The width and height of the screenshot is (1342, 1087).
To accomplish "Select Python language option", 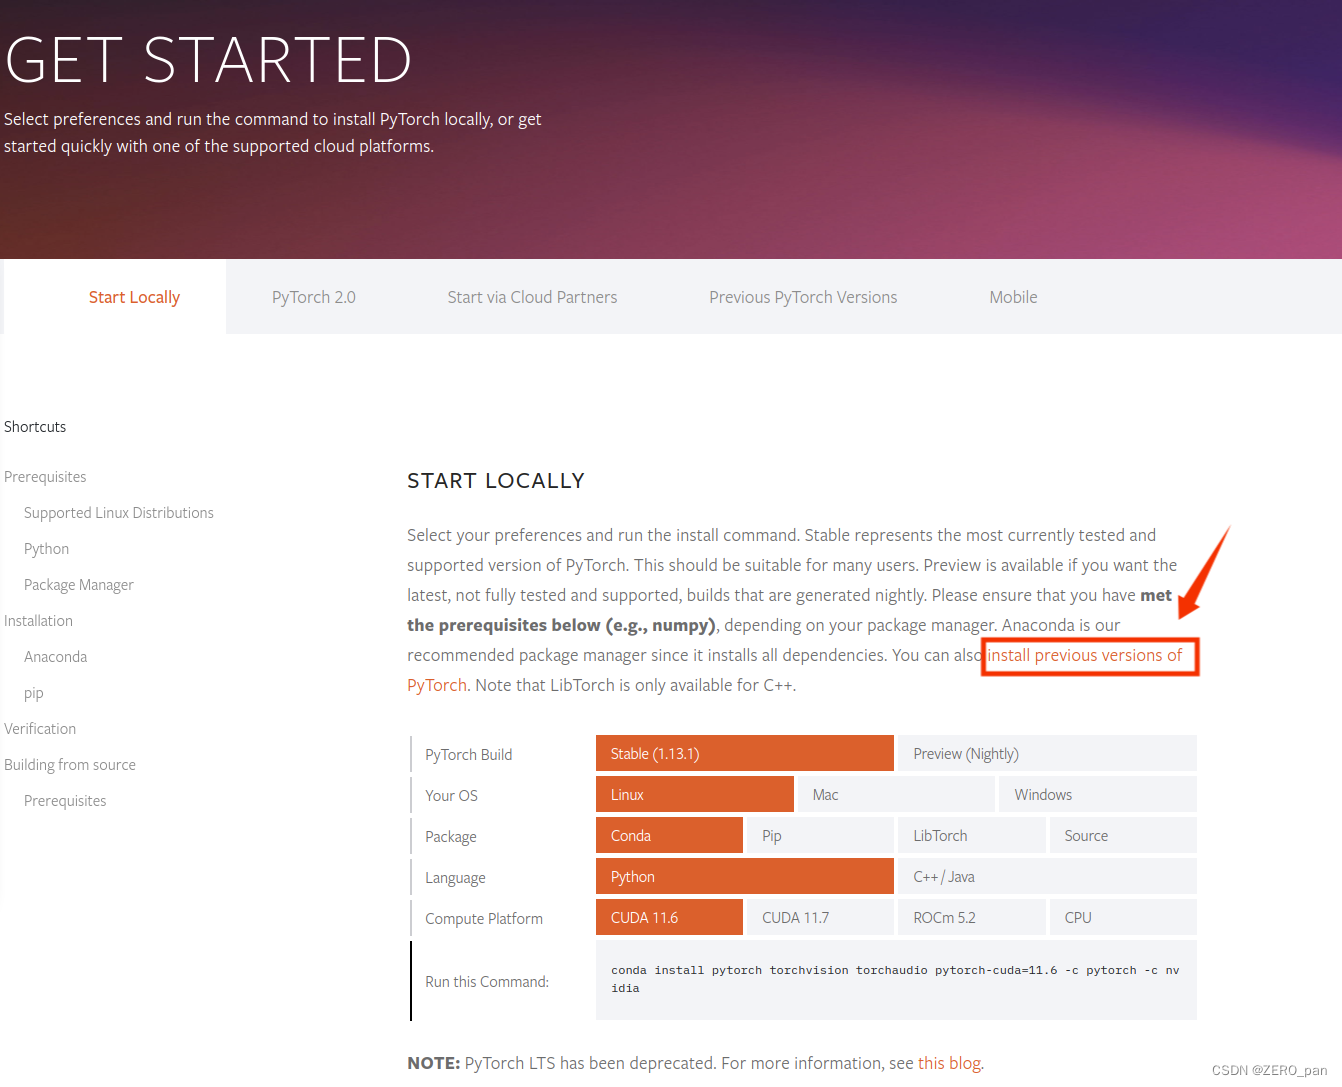I will click(745, 876).
